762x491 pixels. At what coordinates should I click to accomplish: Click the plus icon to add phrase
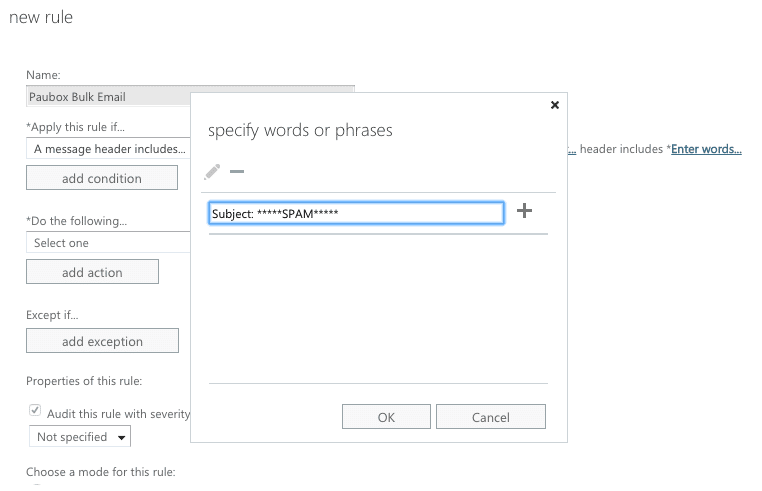(524, 211)
